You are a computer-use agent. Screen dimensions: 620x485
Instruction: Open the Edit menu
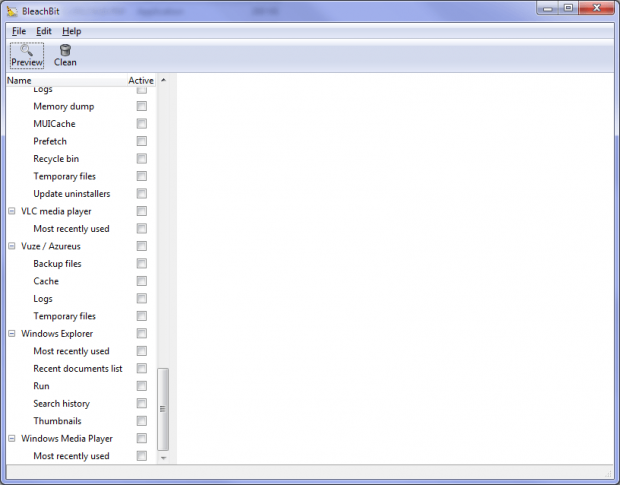tap(44, 31)
